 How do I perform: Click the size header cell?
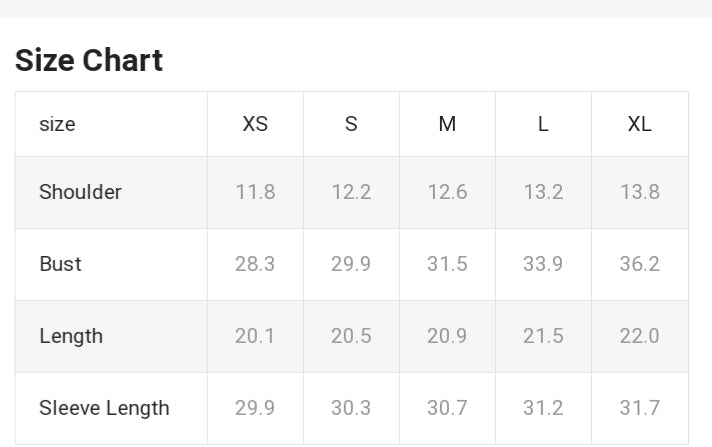coord(57,124)
